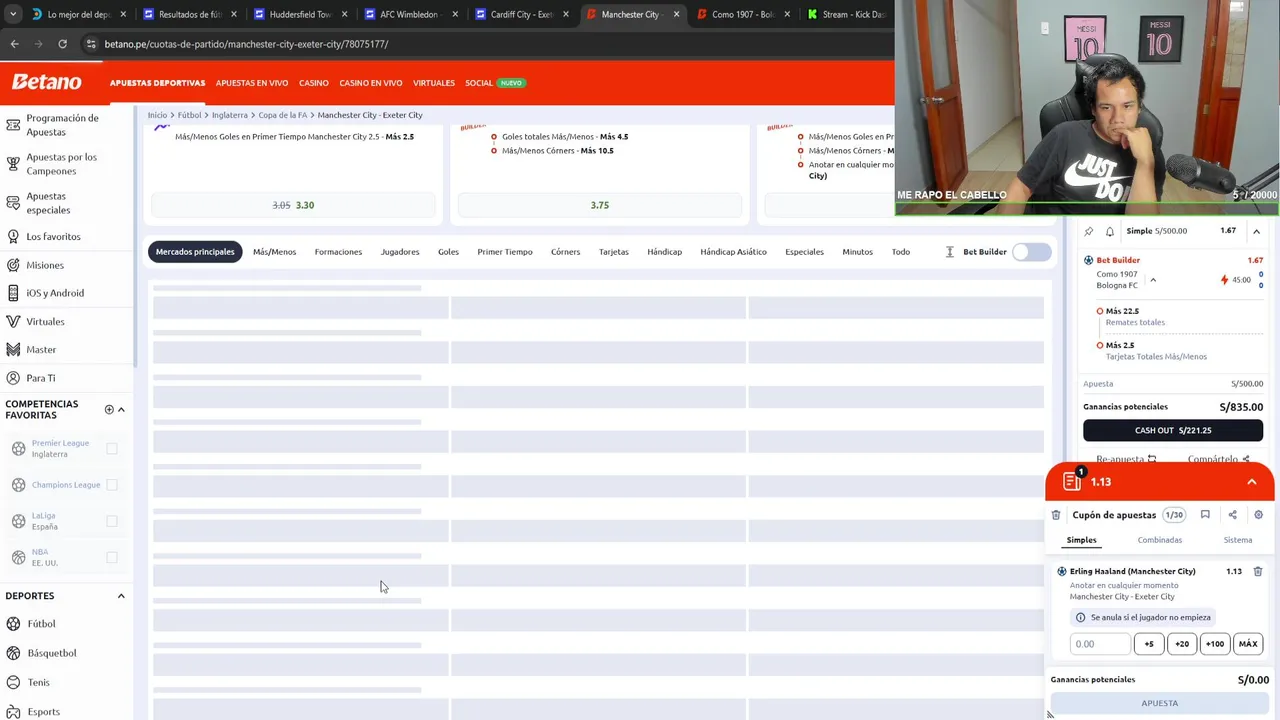Screen dimensions: 1280x720
Task: Collapse the Competencias Favoritas section
Action: click(121, 409)
